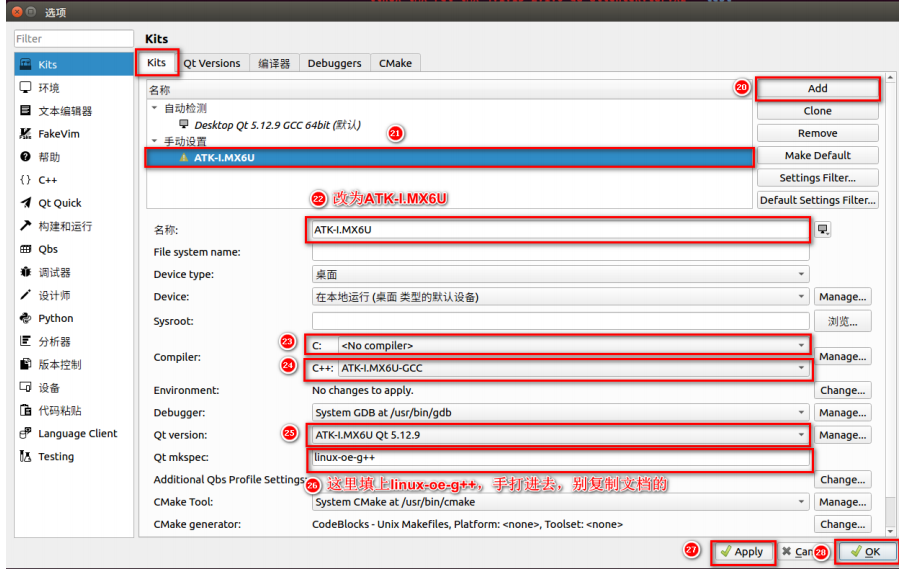This screenshot has width=899, height=570.
Task: Click Manage... next to Device
Action: [842, 296]
